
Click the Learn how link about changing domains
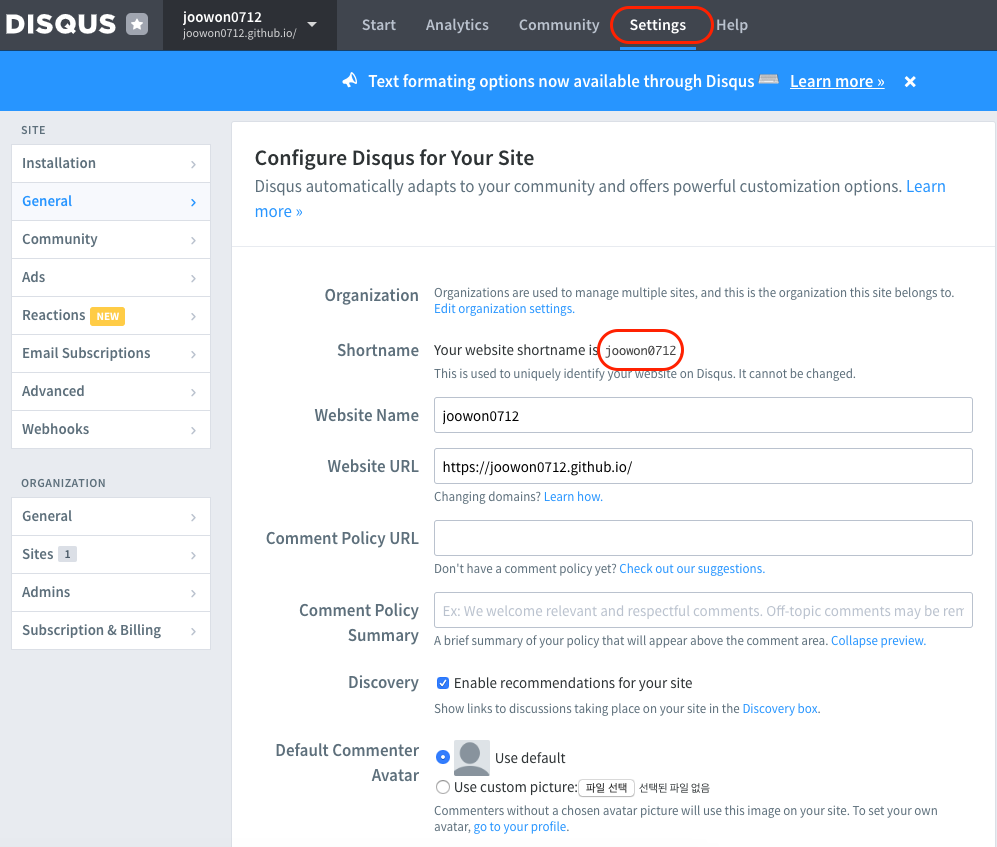click(x=573, y=497)
